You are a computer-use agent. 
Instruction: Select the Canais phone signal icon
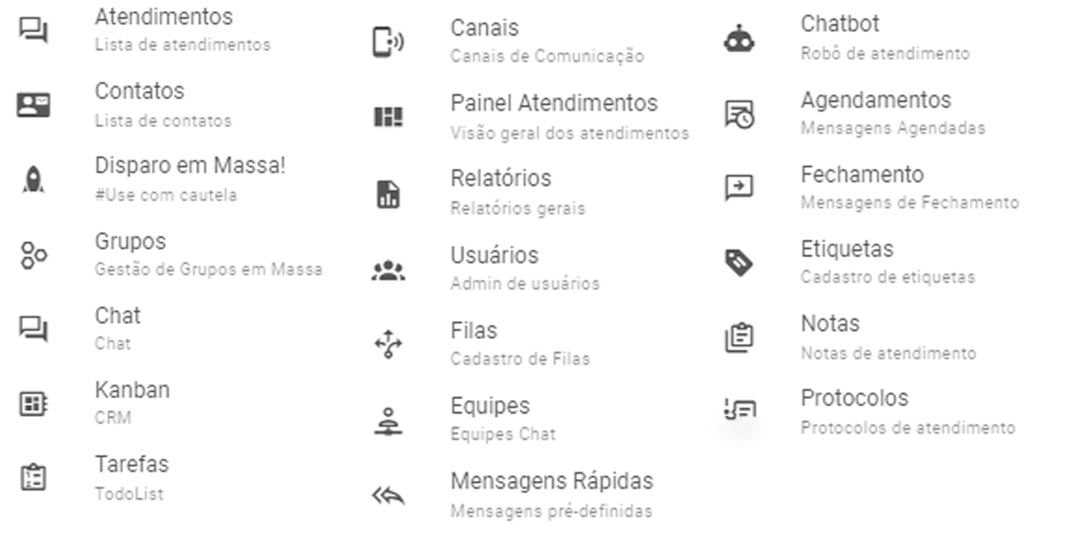tap(388, 42)
